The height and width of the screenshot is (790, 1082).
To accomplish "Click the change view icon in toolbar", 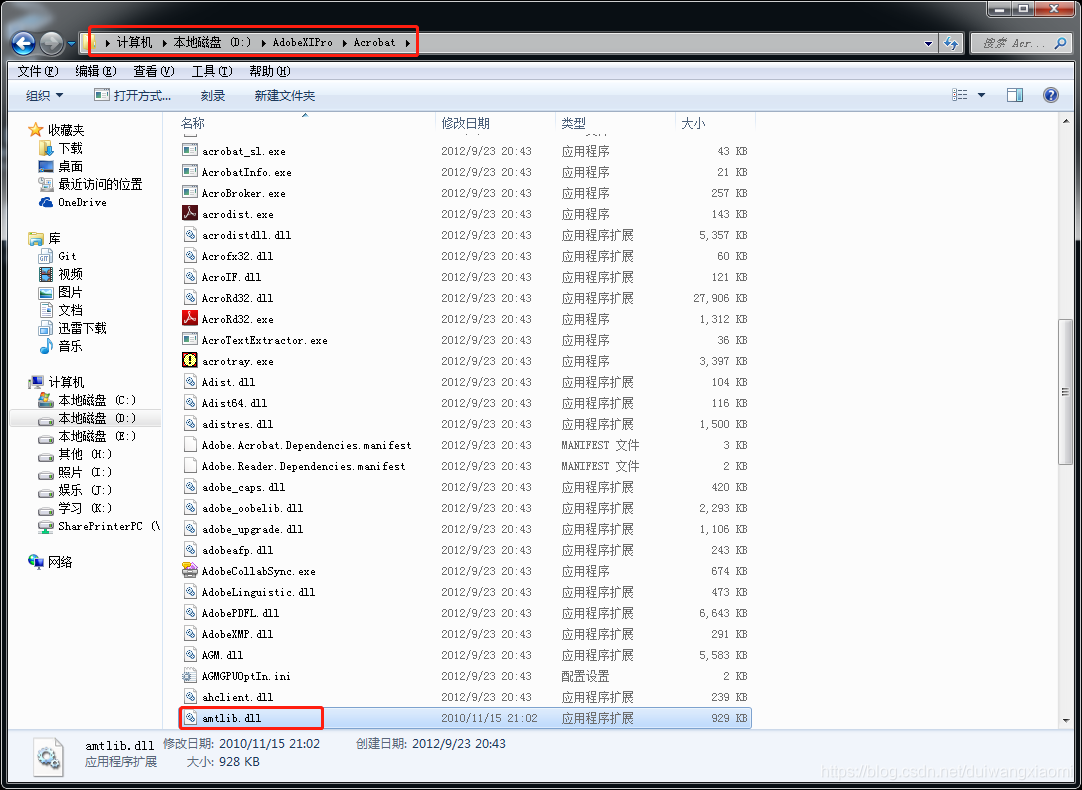I will (960, 95).
